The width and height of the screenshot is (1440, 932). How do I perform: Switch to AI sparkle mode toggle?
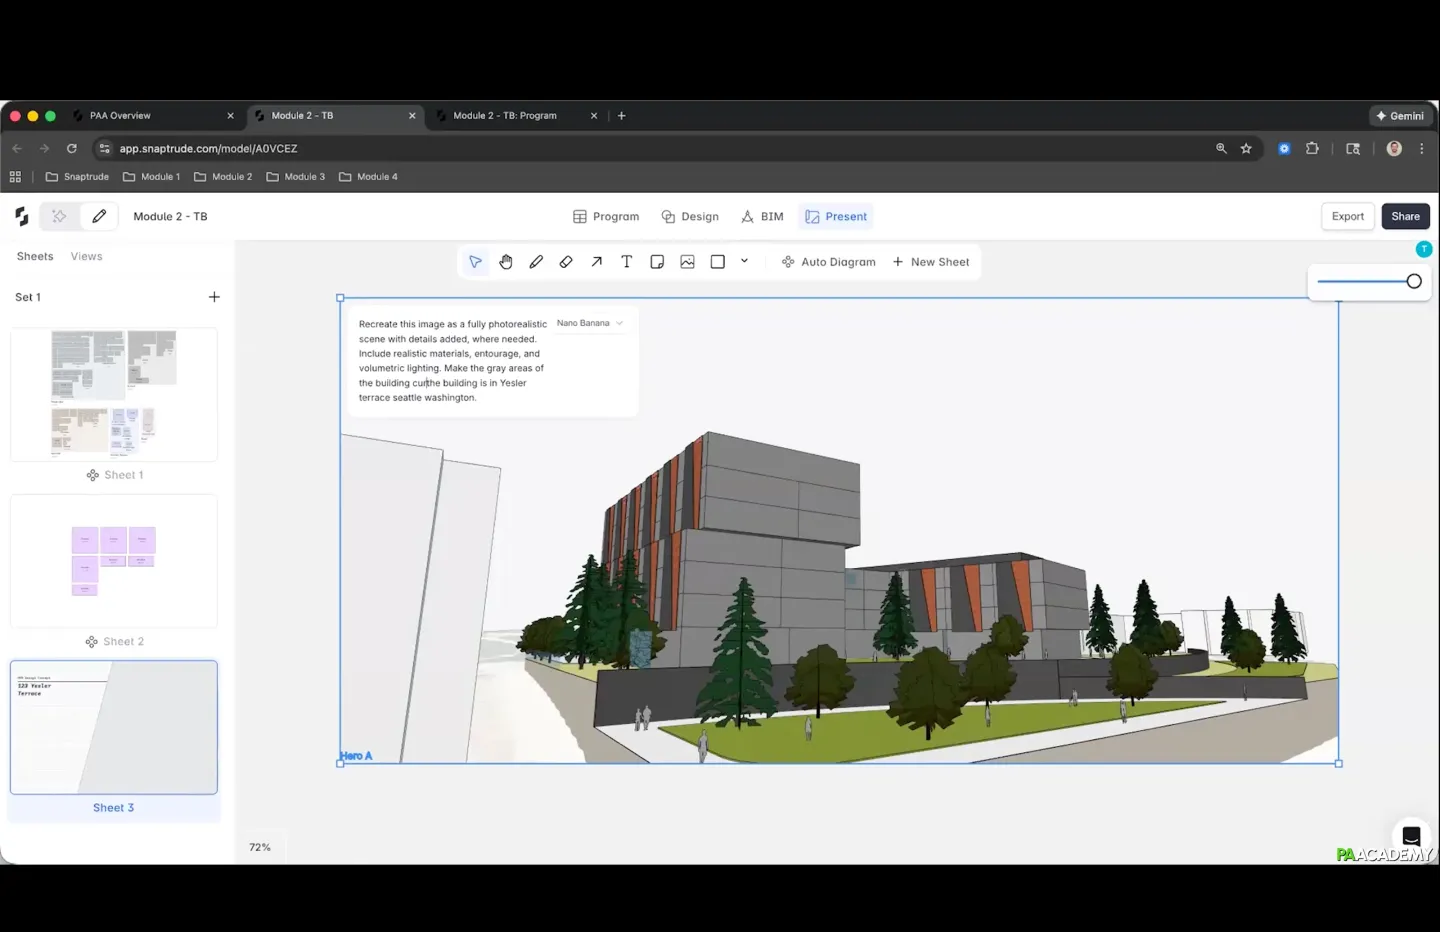tap(59, 216)
